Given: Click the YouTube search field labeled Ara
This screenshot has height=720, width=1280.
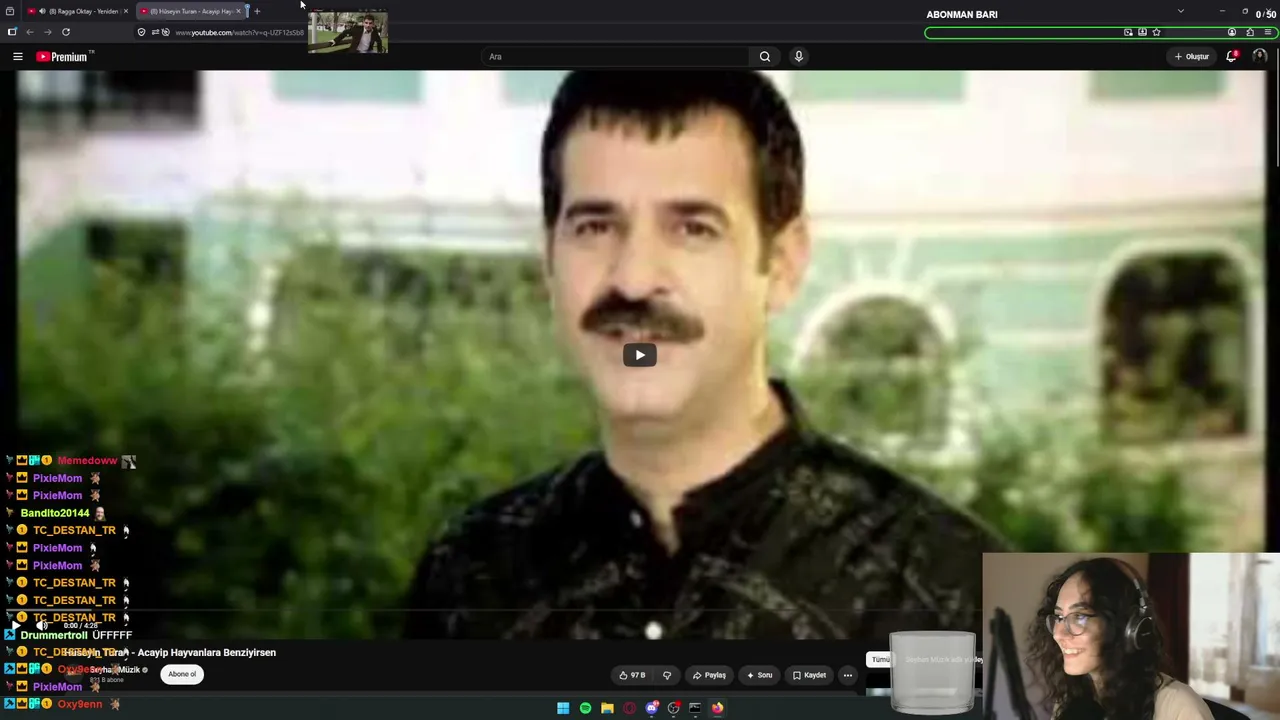Looking at the screenshot, I should (615, 57).
